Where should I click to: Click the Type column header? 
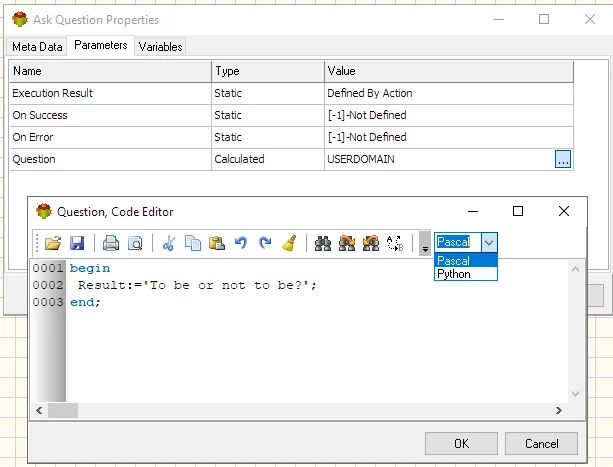[268, 71]
